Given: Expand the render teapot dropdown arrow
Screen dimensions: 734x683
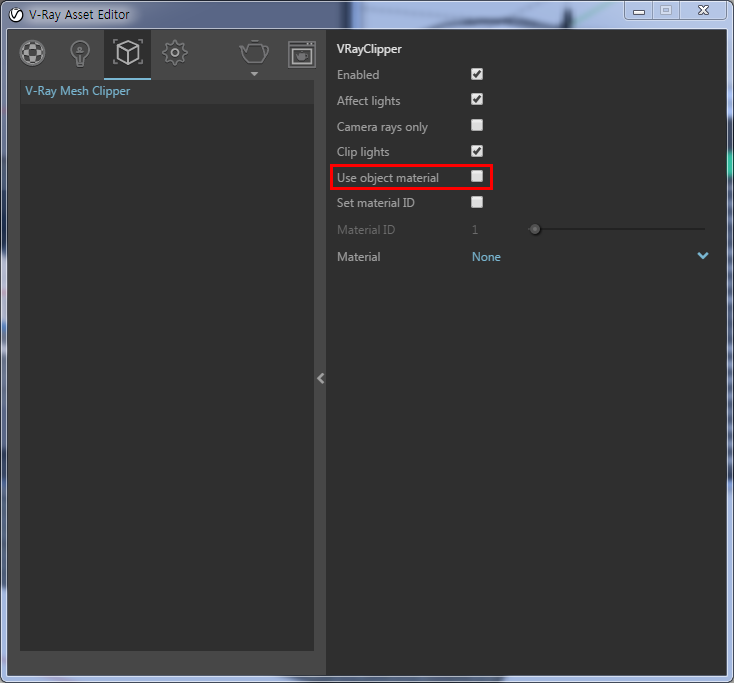Looking at the screenshot, I should click(254, 74).
